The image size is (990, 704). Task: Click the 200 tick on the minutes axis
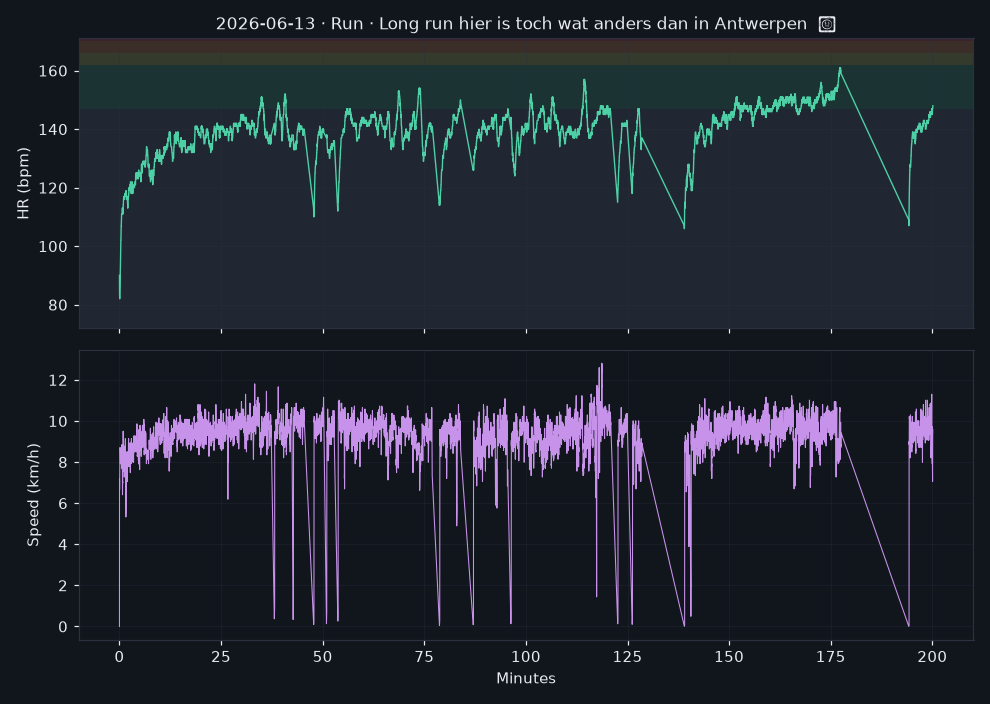[x=933, y=657]
